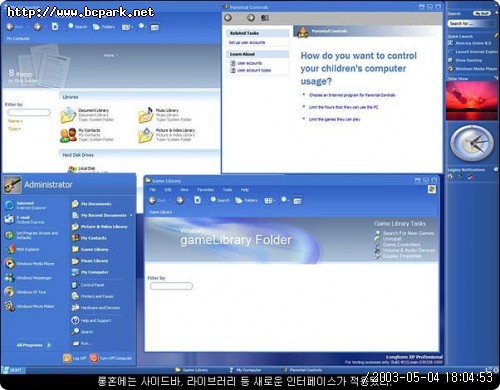500x390 pixels.
Task: Open Music Library icon in My Computer window
Action: click(x=165, y=115)
